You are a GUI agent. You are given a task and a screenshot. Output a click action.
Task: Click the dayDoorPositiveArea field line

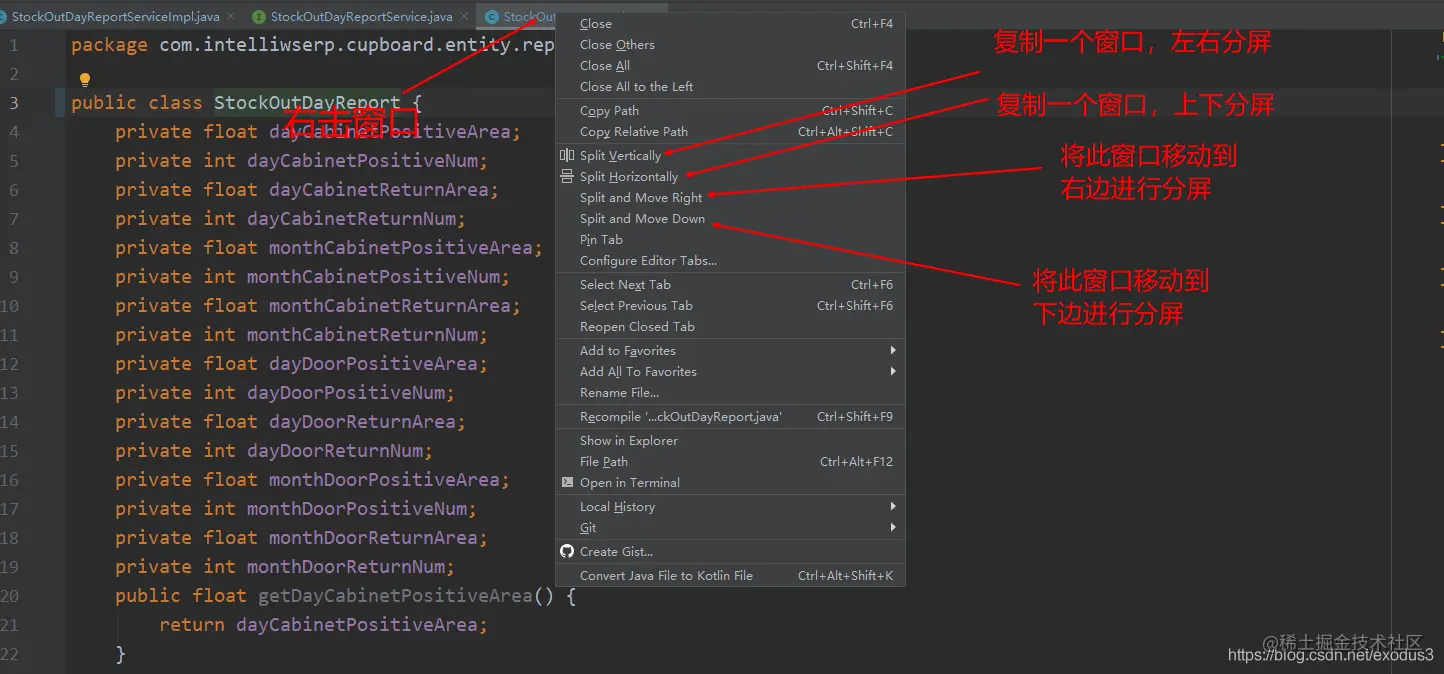[x=301, y=364]
